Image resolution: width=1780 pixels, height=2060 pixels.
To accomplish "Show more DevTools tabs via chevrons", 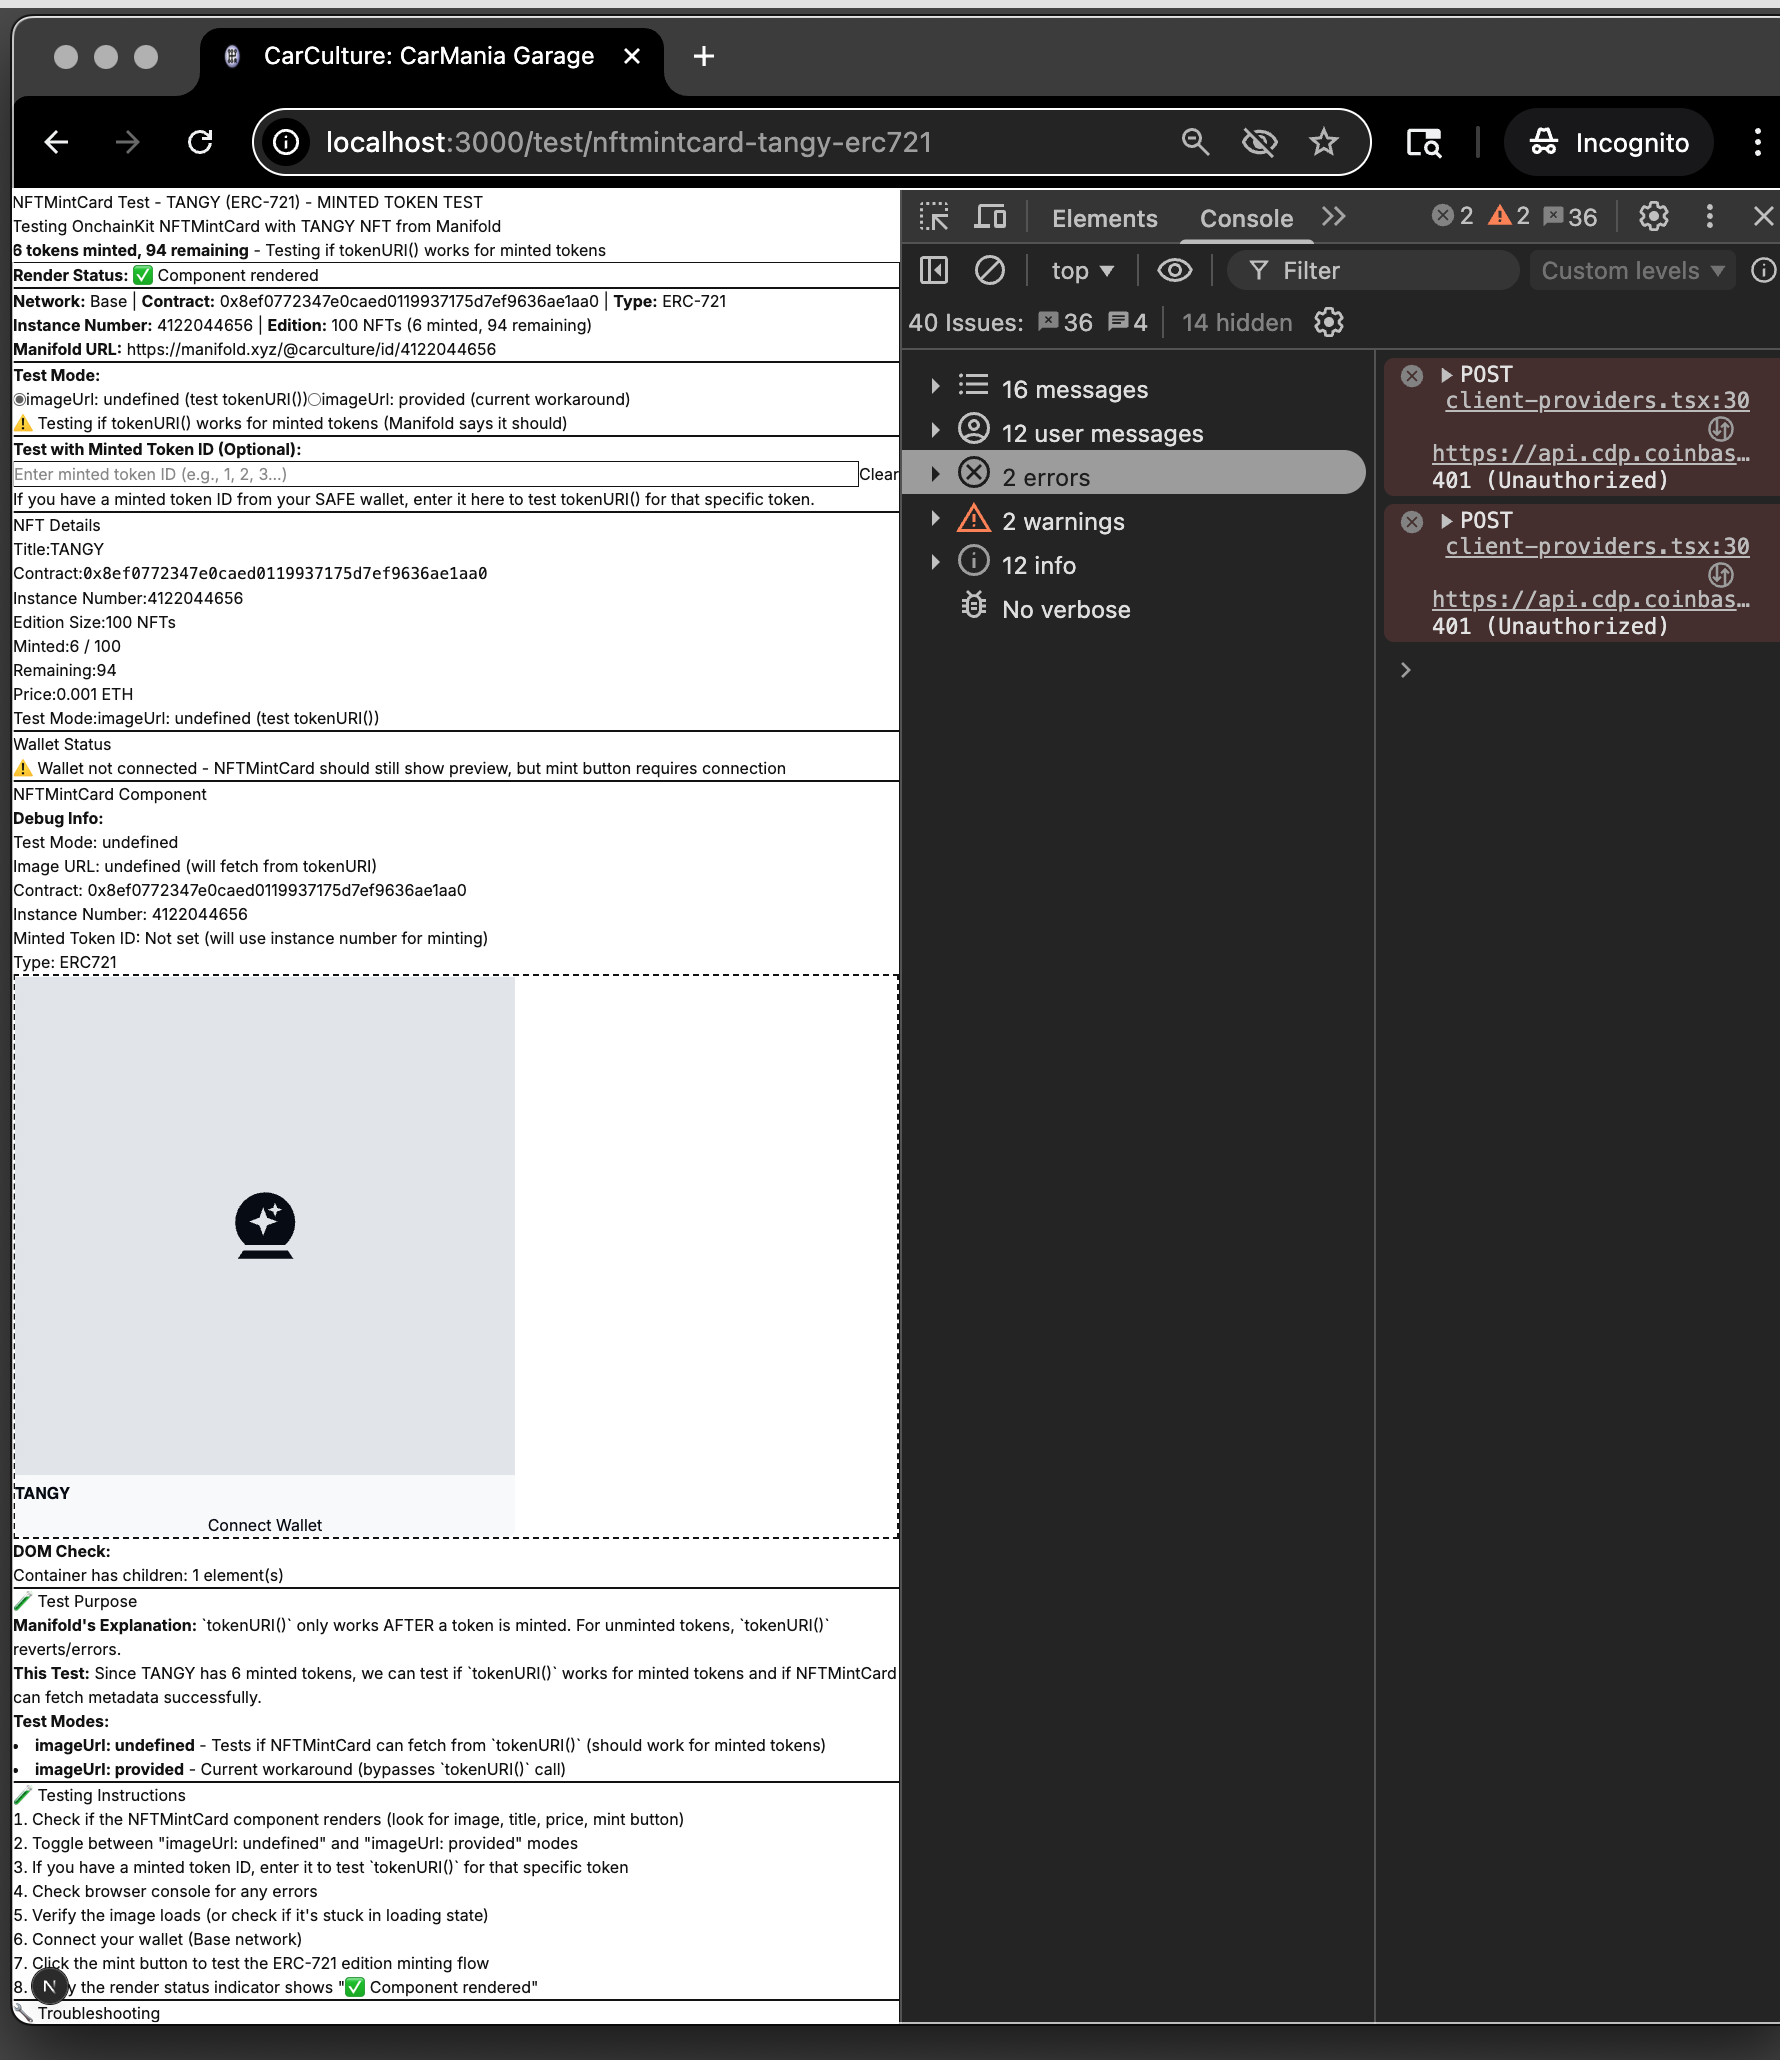I will point(1334,217).
